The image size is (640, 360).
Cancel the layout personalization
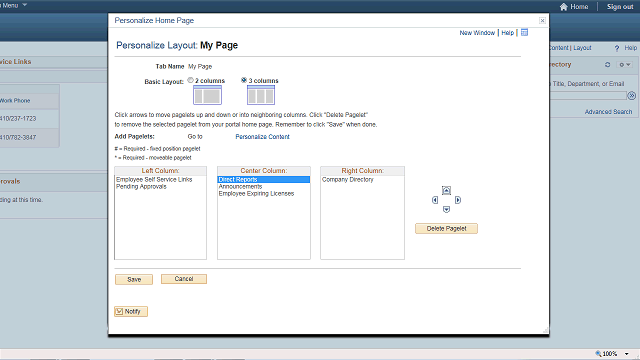coord(184,279)
